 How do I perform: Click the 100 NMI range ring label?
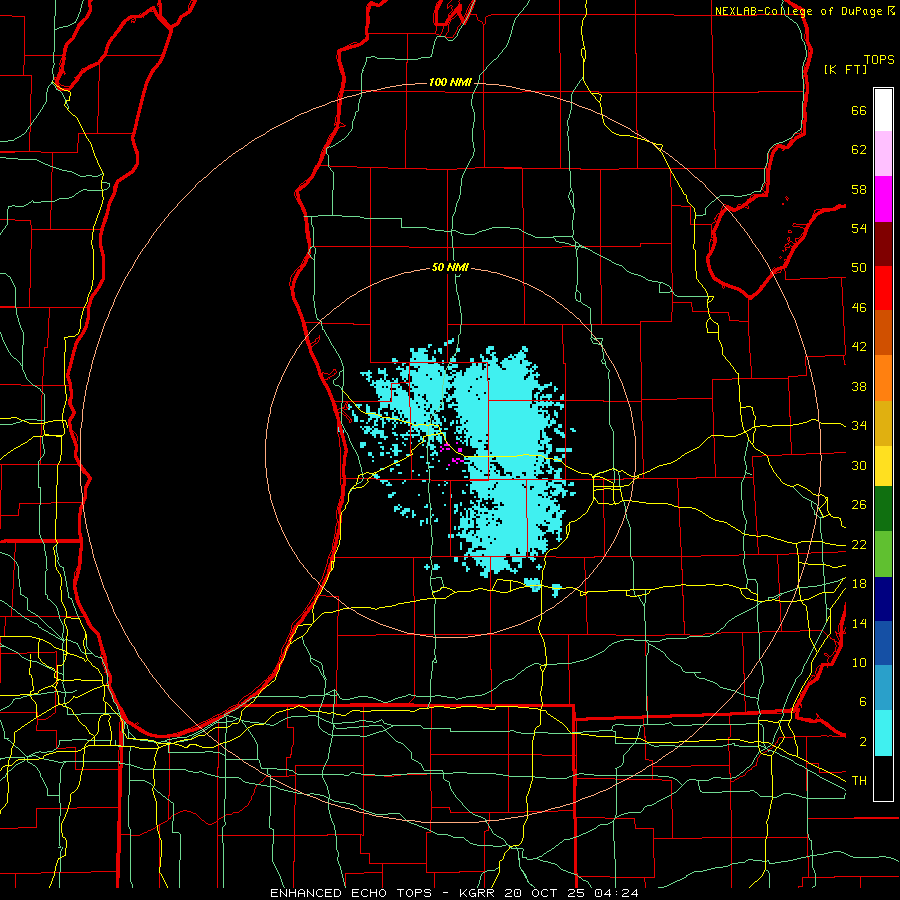click(x=450, y=83)
